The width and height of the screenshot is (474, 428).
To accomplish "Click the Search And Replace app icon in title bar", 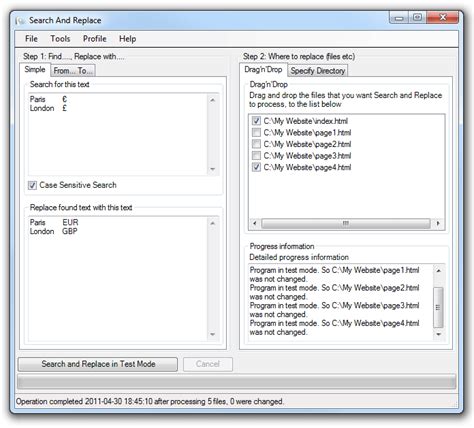I will pos(20,21).
